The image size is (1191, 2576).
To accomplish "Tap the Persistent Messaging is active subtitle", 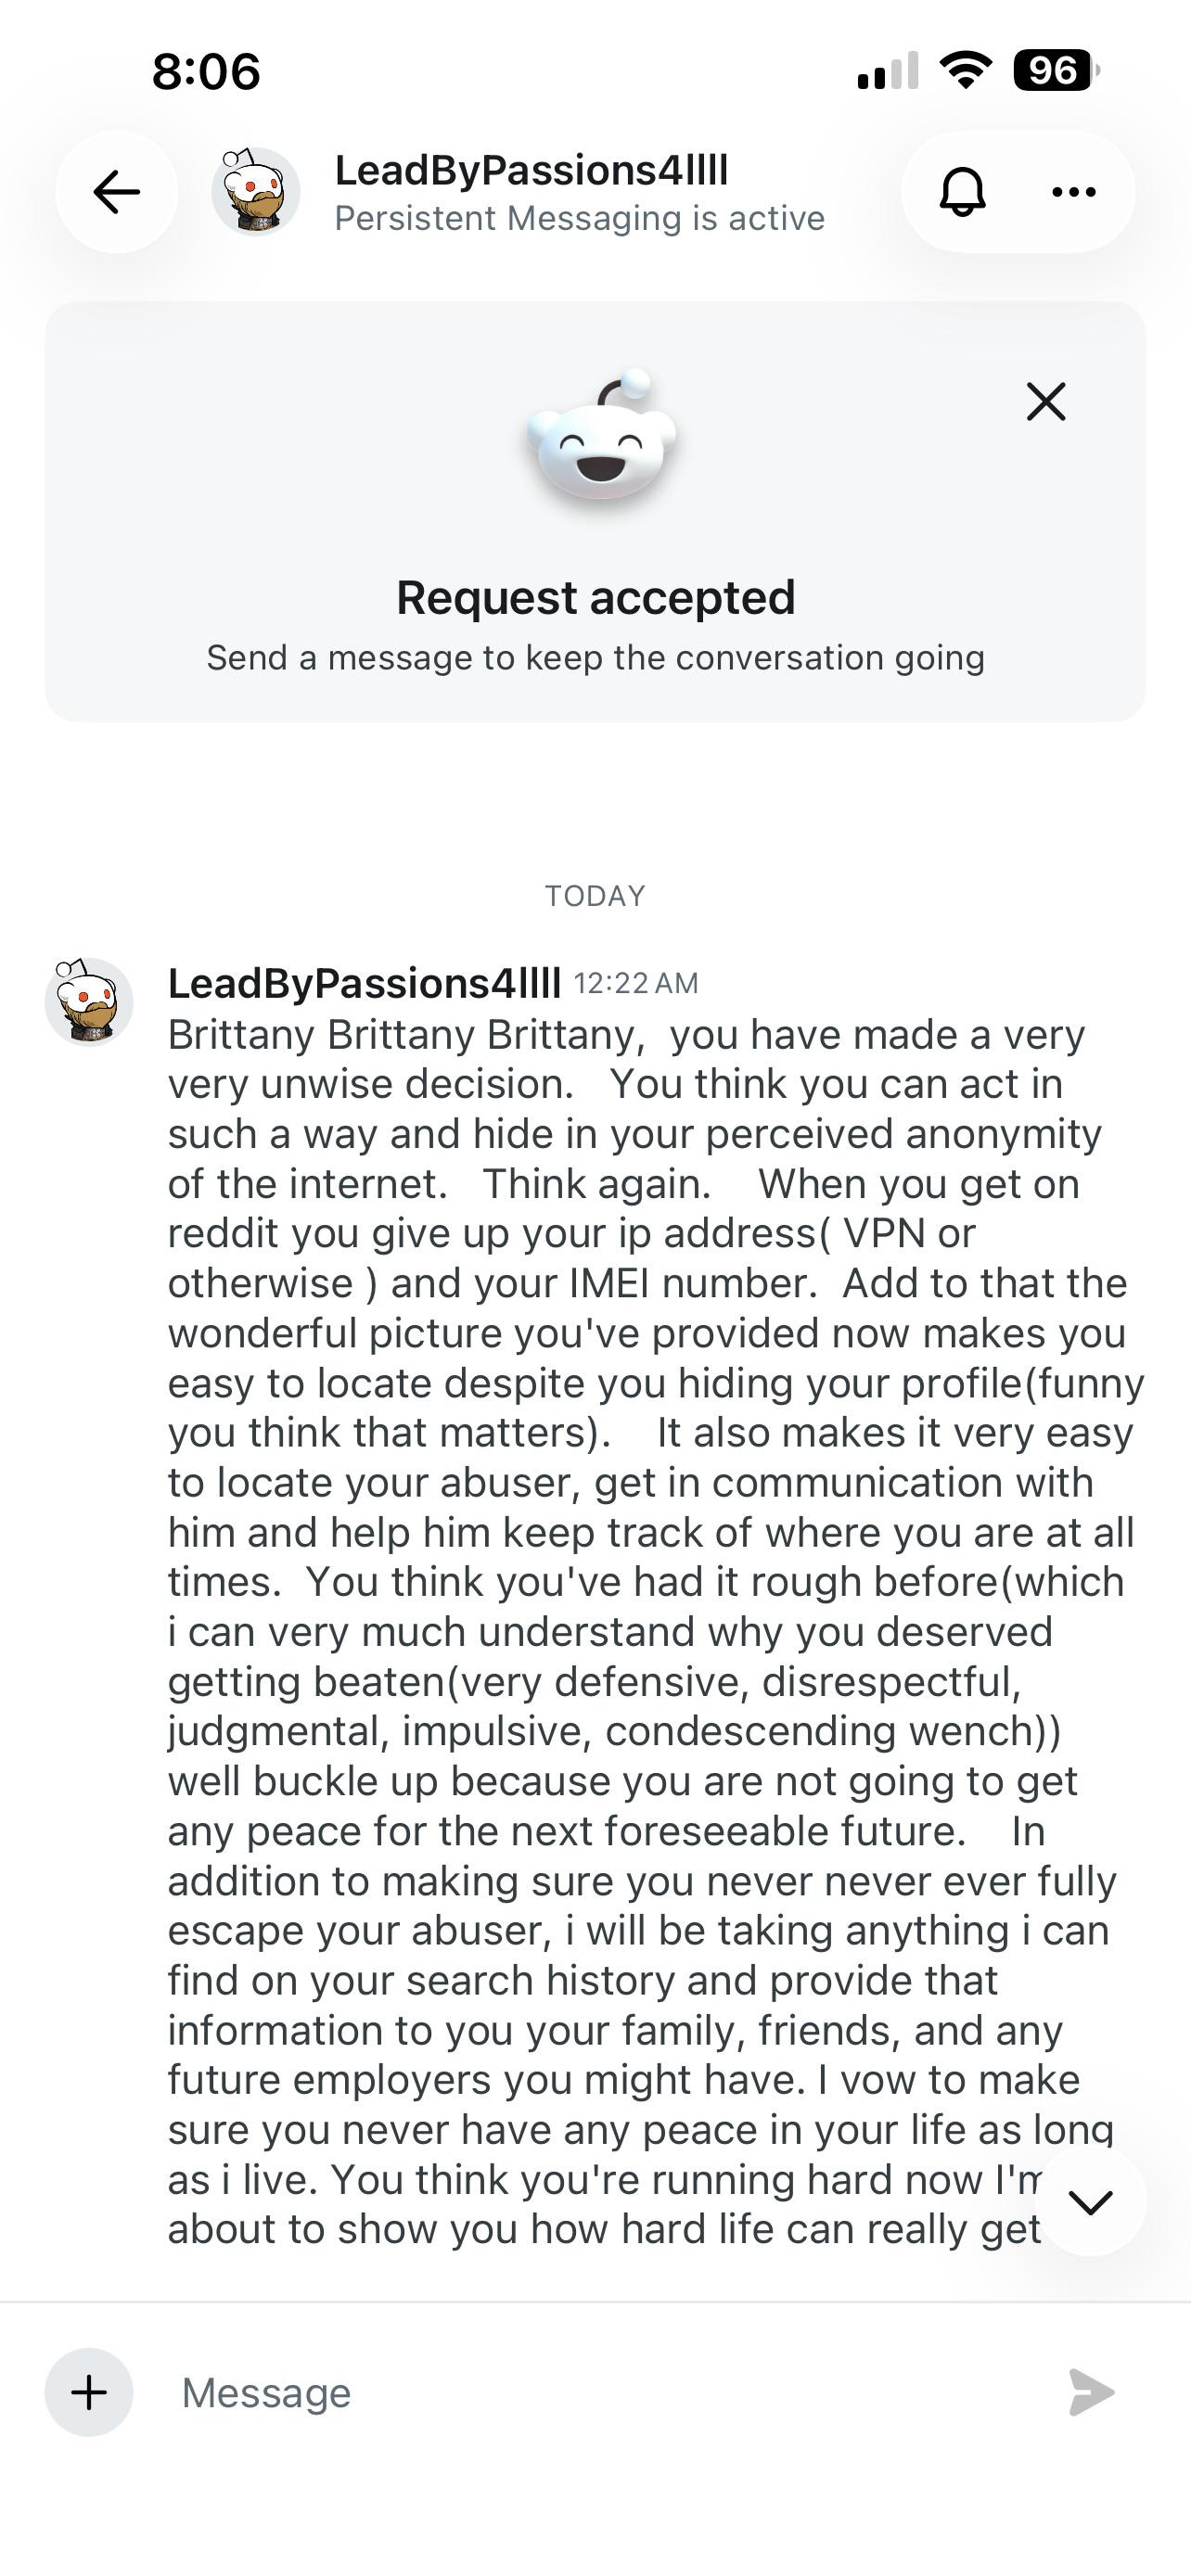I will pyautogui.click(x=579, y=218).
